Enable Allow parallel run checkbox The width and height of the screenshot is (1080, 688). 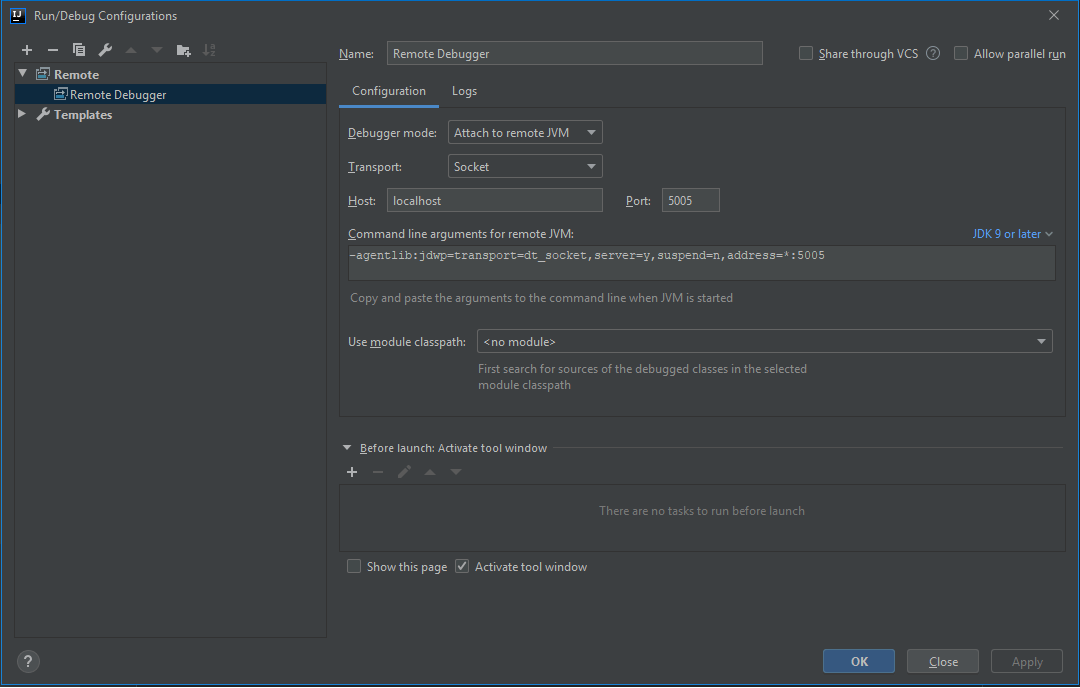[961, 53]
